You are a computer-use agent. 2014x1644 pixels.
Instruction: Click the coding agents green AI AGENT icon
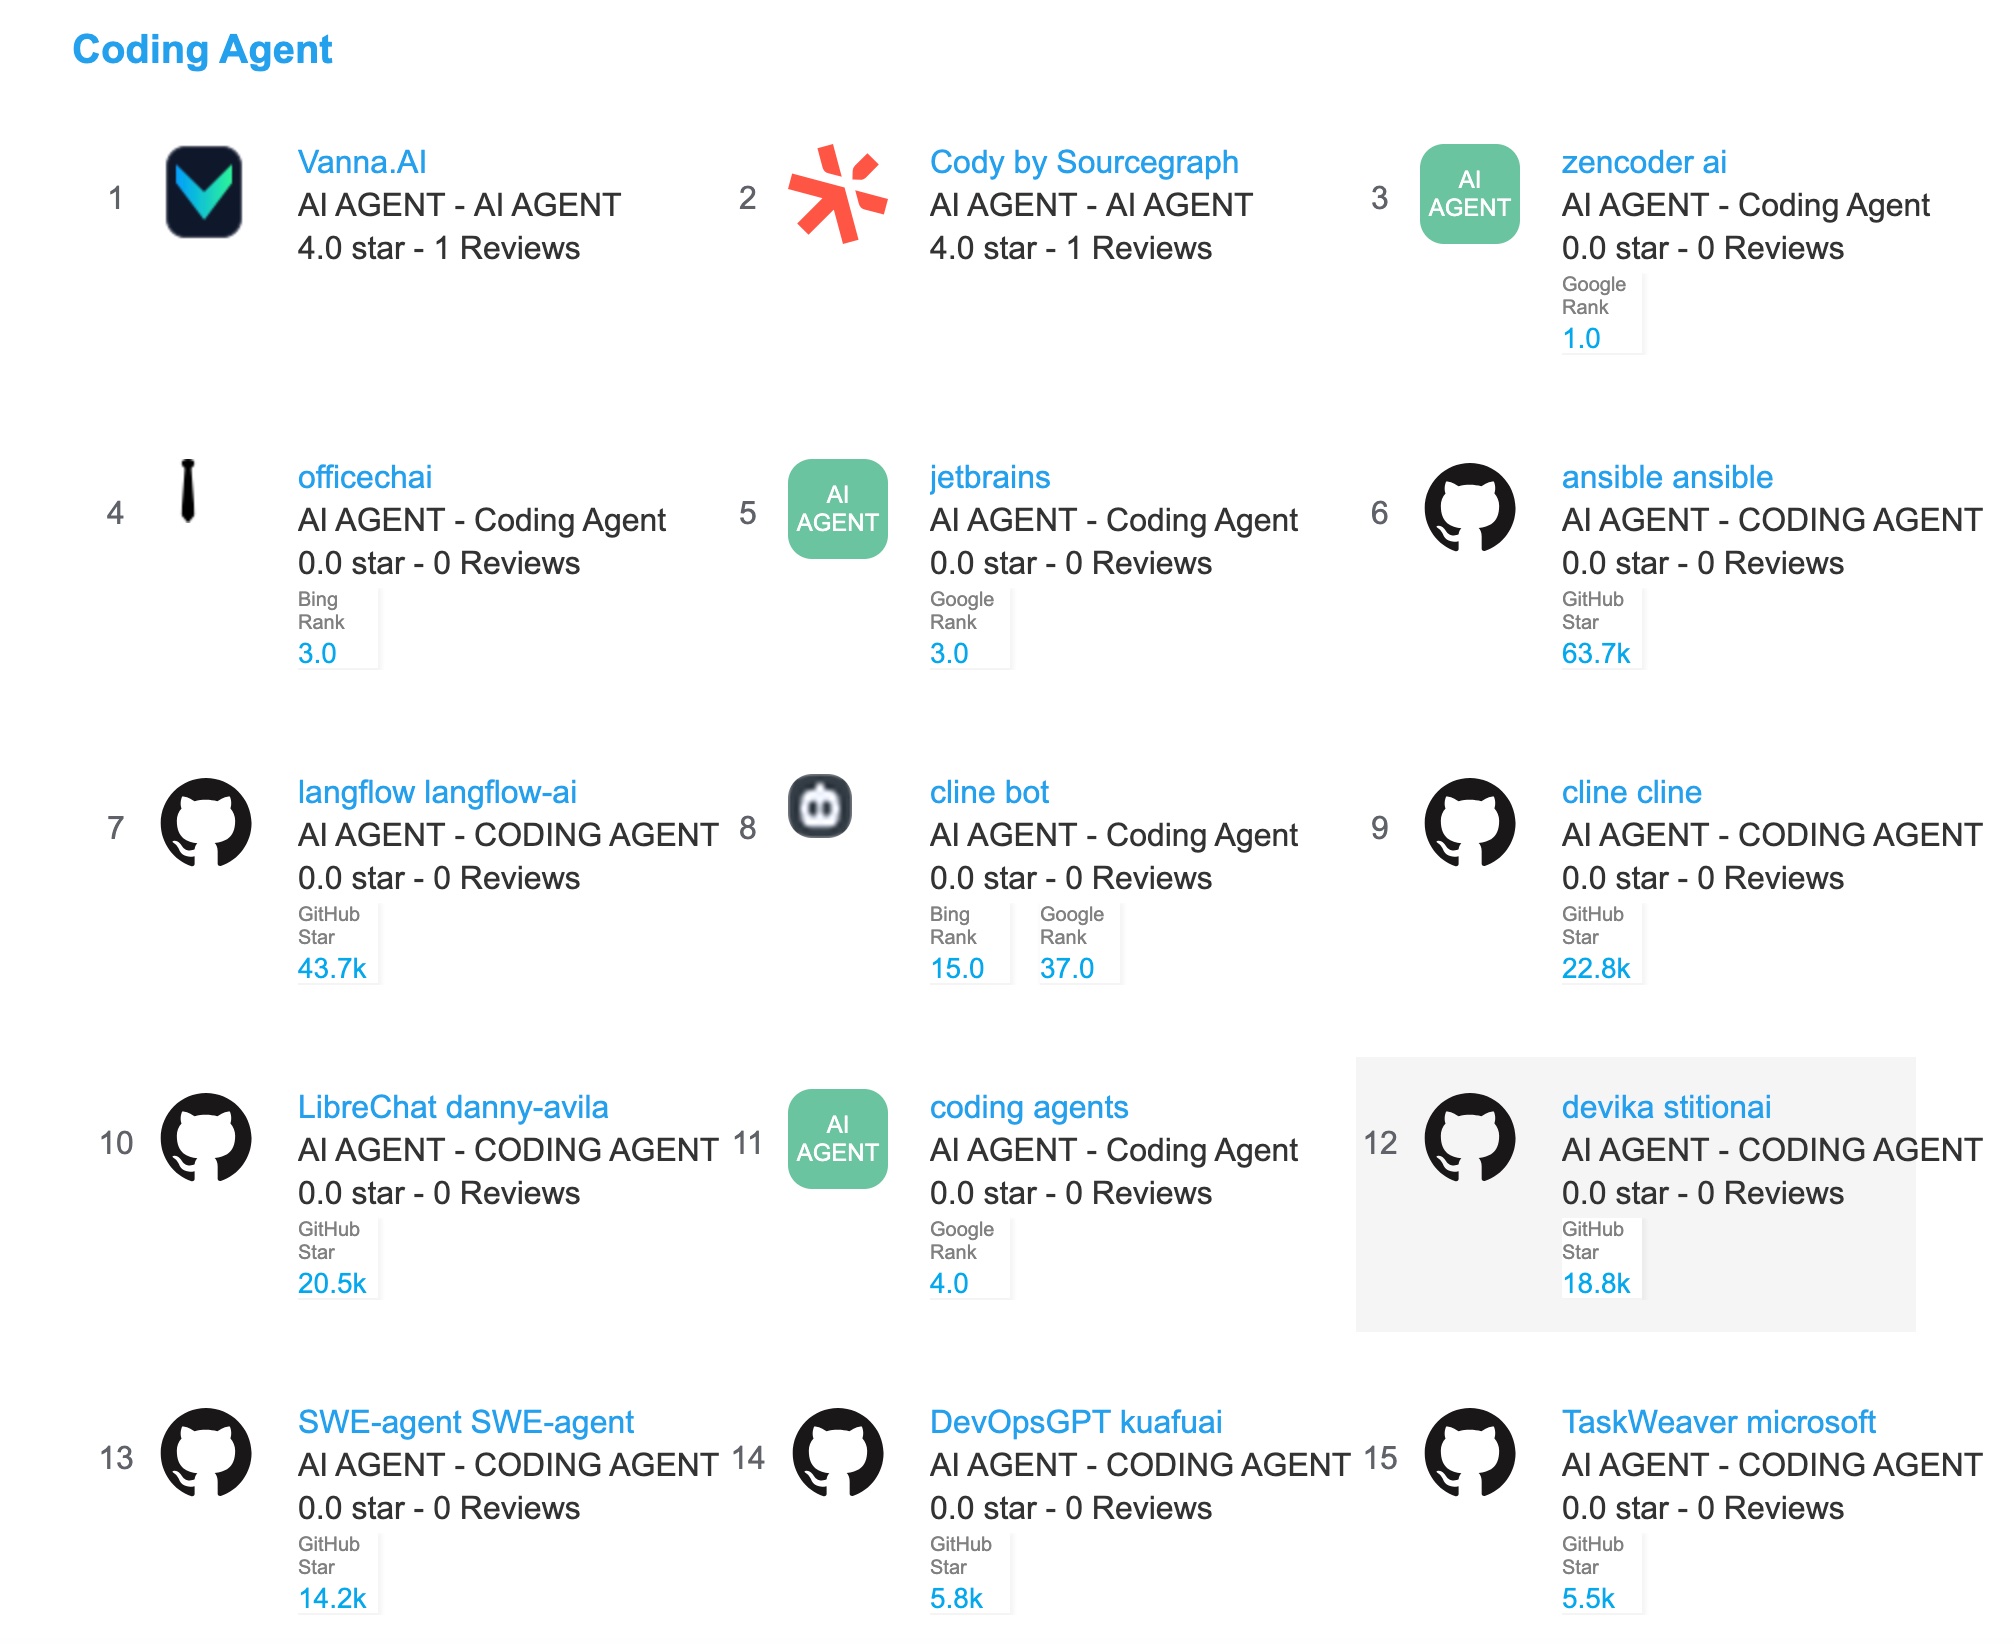coord(837,1139)
